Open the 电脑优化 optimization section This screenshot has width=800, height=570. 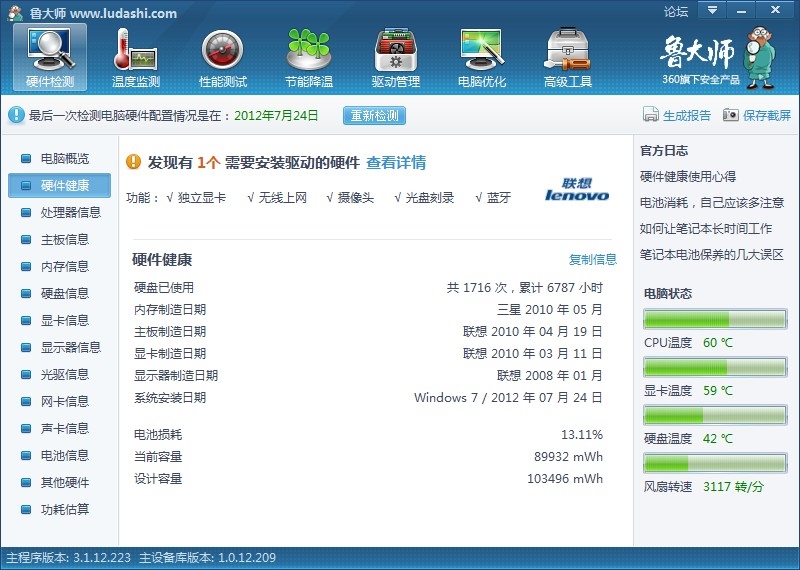coord(482,58)
